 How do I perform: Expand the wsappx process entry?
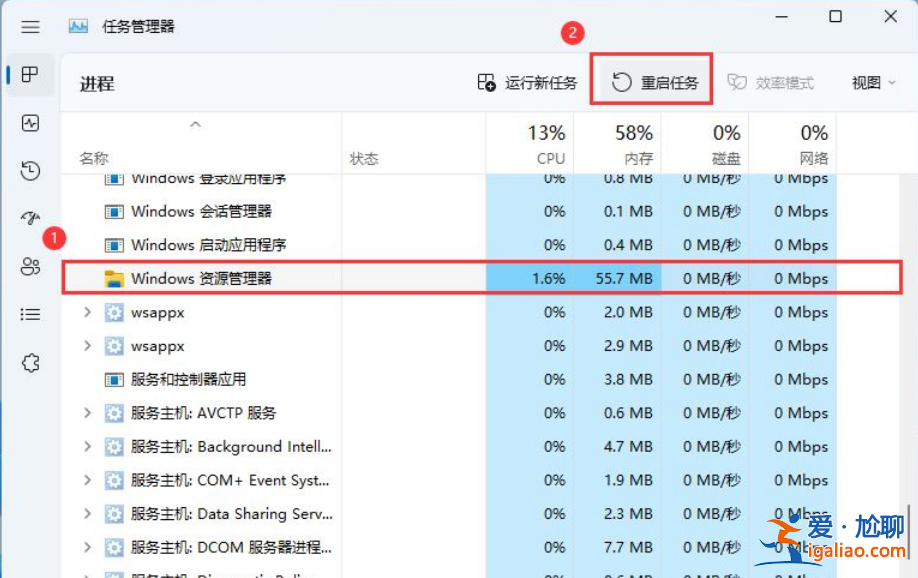(x=85, y=312)
